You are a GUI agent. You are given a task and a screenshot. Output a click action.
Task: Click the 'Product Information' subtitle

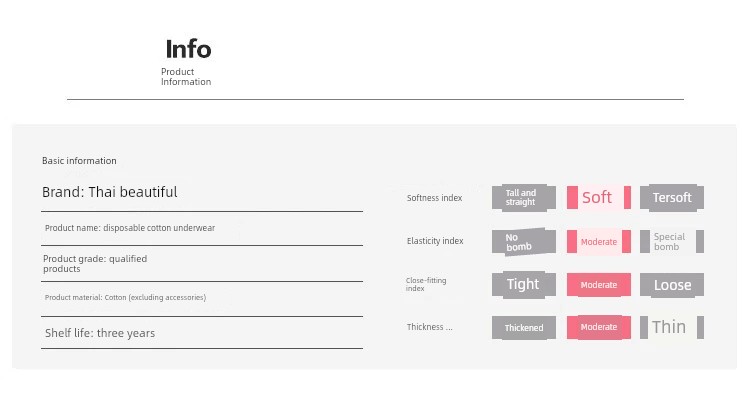pyautogui.click(x=186, y=77)
